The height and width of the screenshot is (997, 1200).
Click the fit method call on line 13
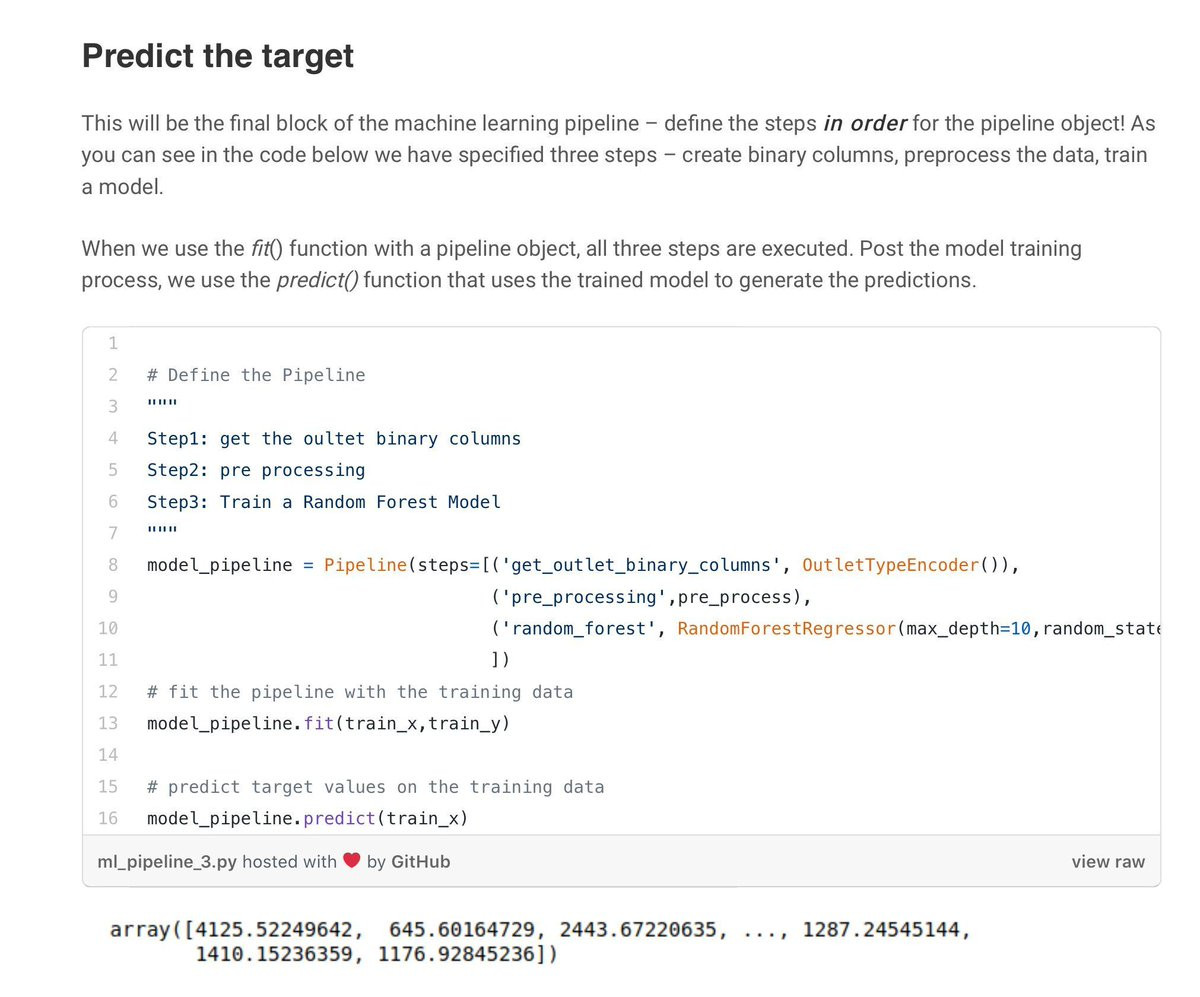tap(318, 723)
